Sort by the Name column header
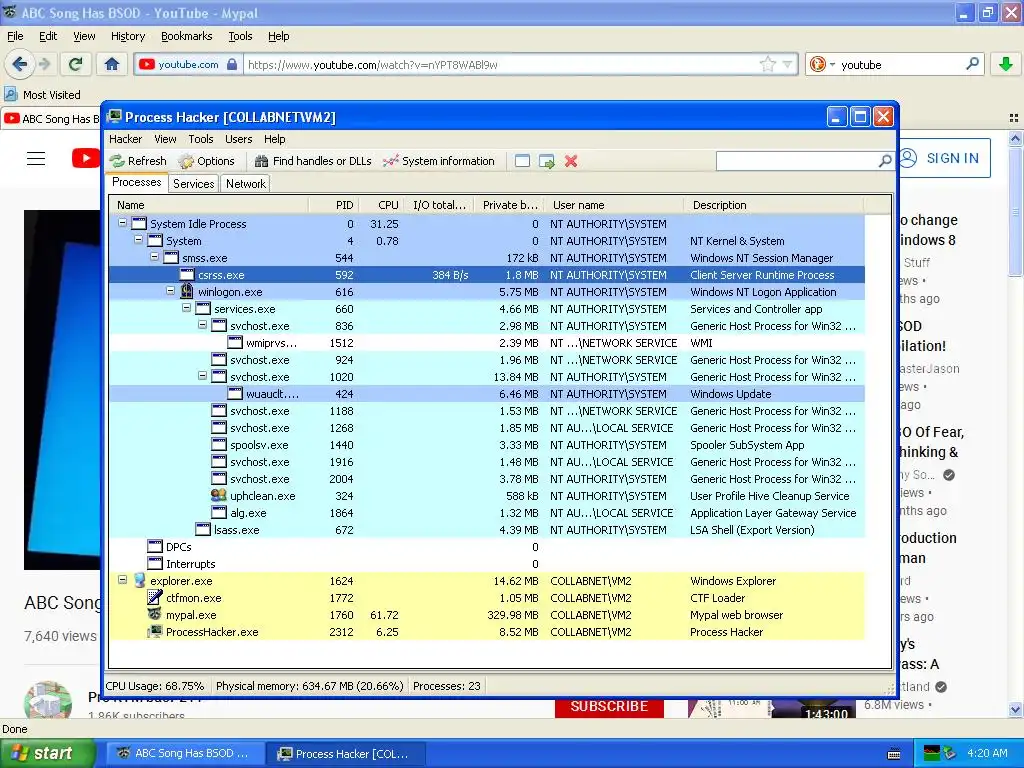This screenshot has height=768, width=1024. (x=209, y=205)
